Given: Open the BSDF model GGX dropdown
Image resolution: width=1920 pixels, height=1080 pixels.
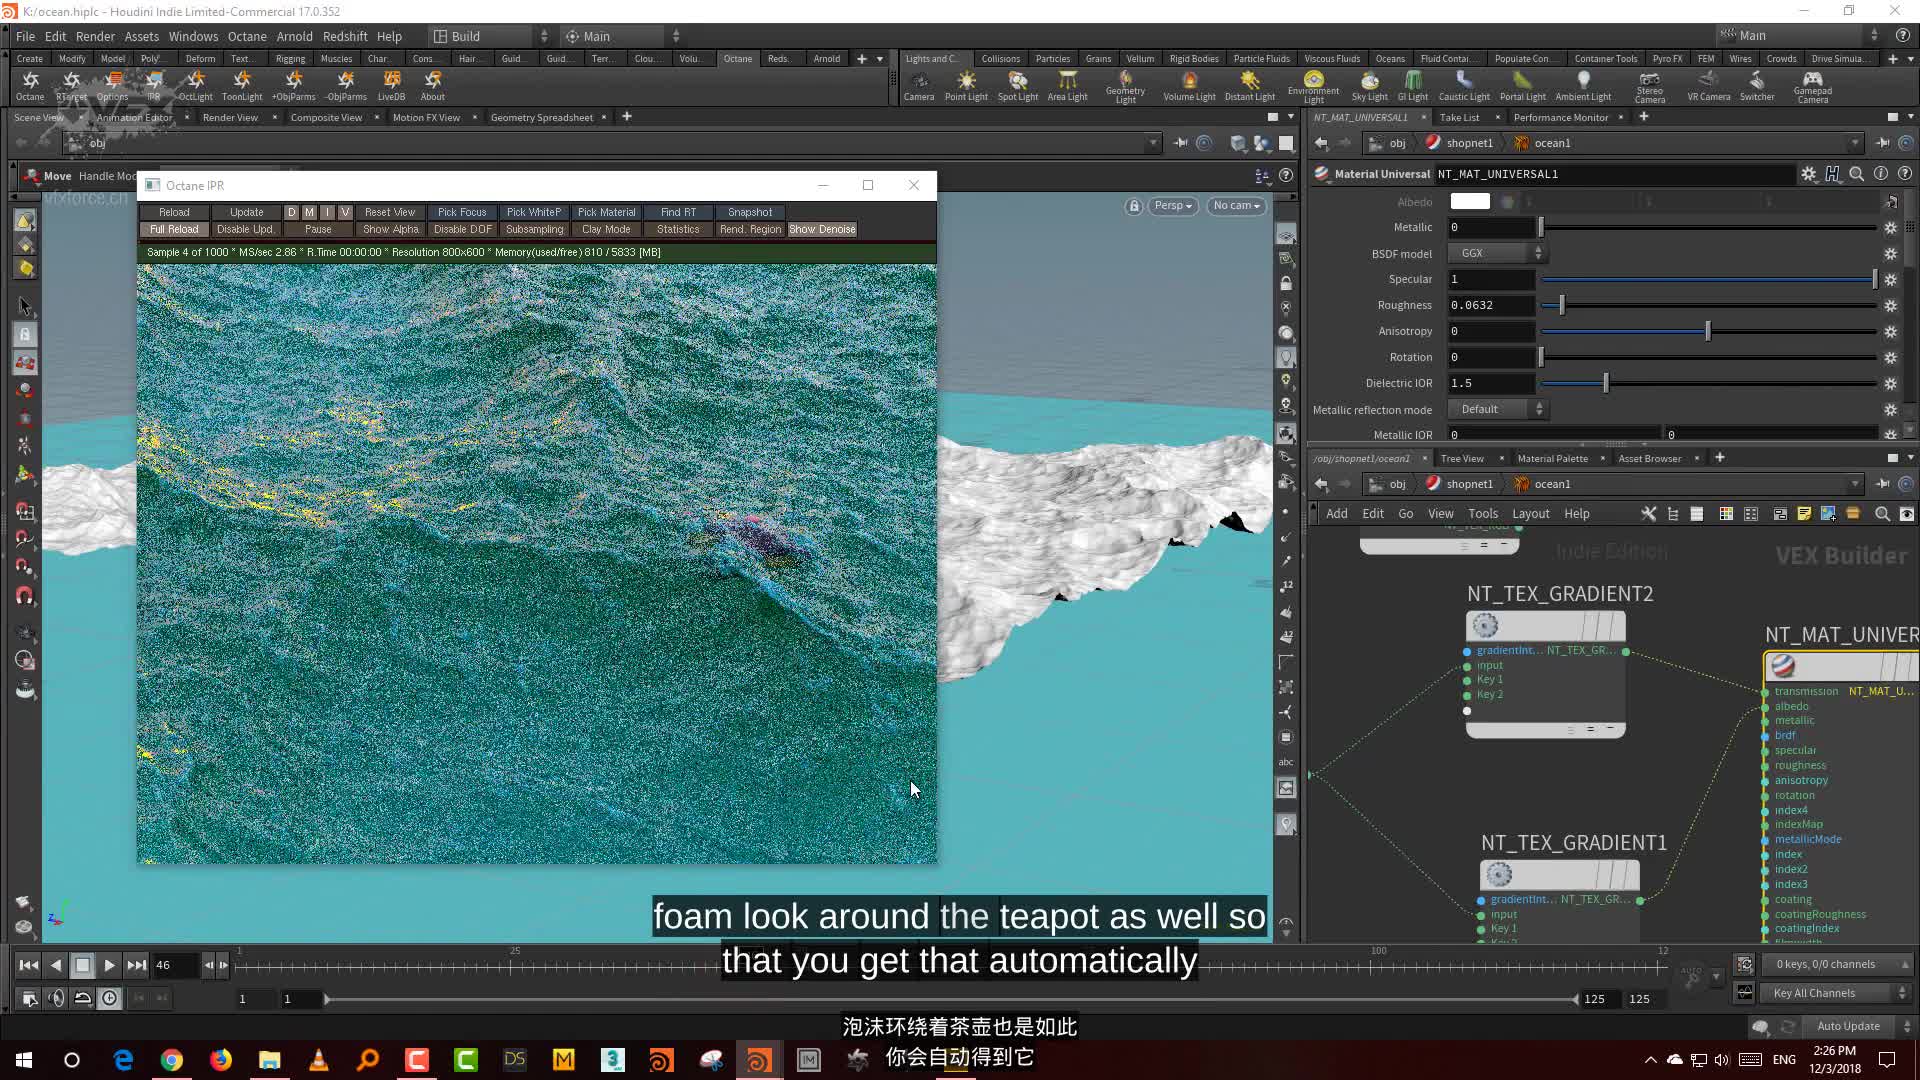Looking at the screenshot, I should point(1497,253).
